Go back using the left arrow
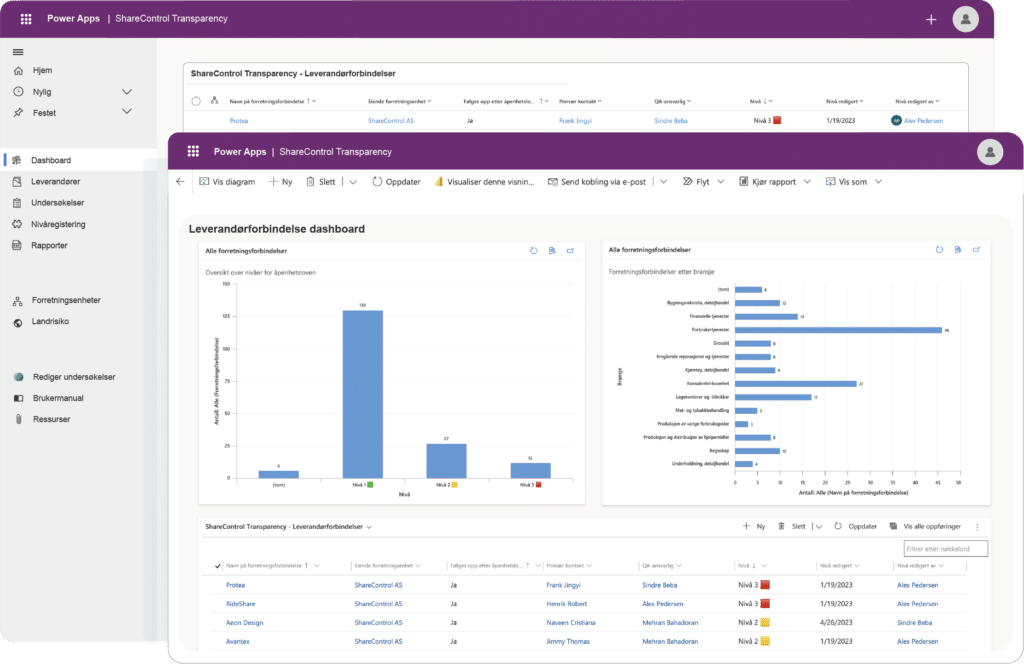This screenshot has height=664, width=1024. click(180, 182)
